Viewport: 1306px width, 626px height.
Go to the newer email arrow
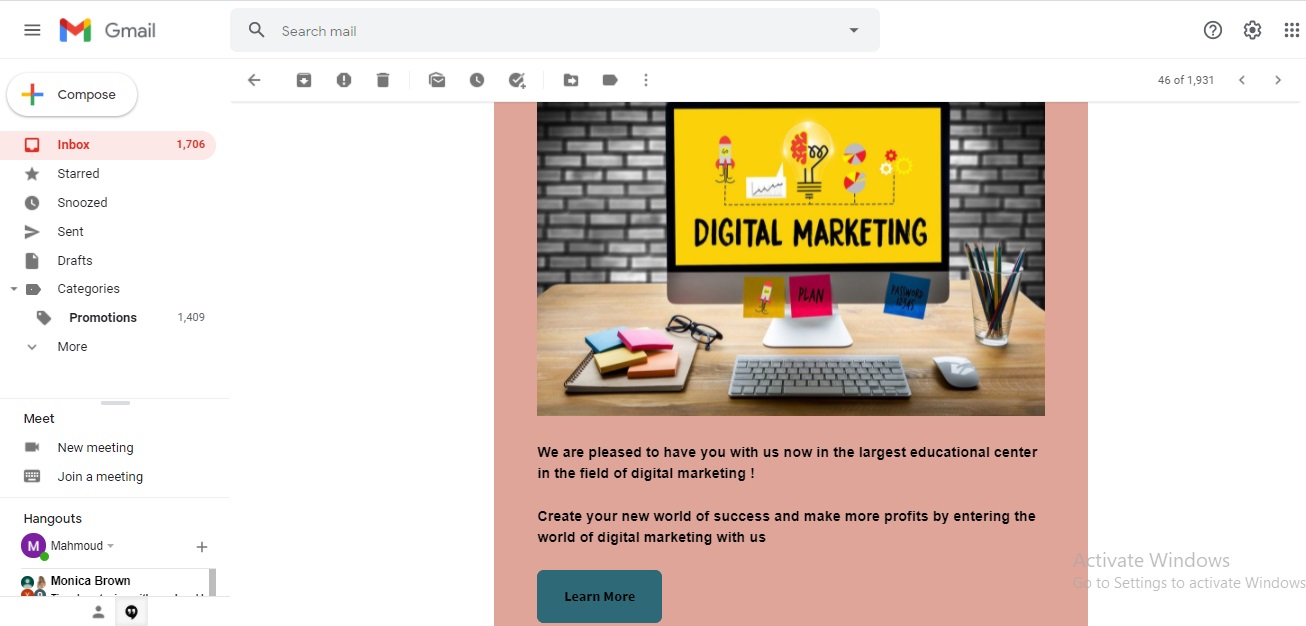point(1242,80)
